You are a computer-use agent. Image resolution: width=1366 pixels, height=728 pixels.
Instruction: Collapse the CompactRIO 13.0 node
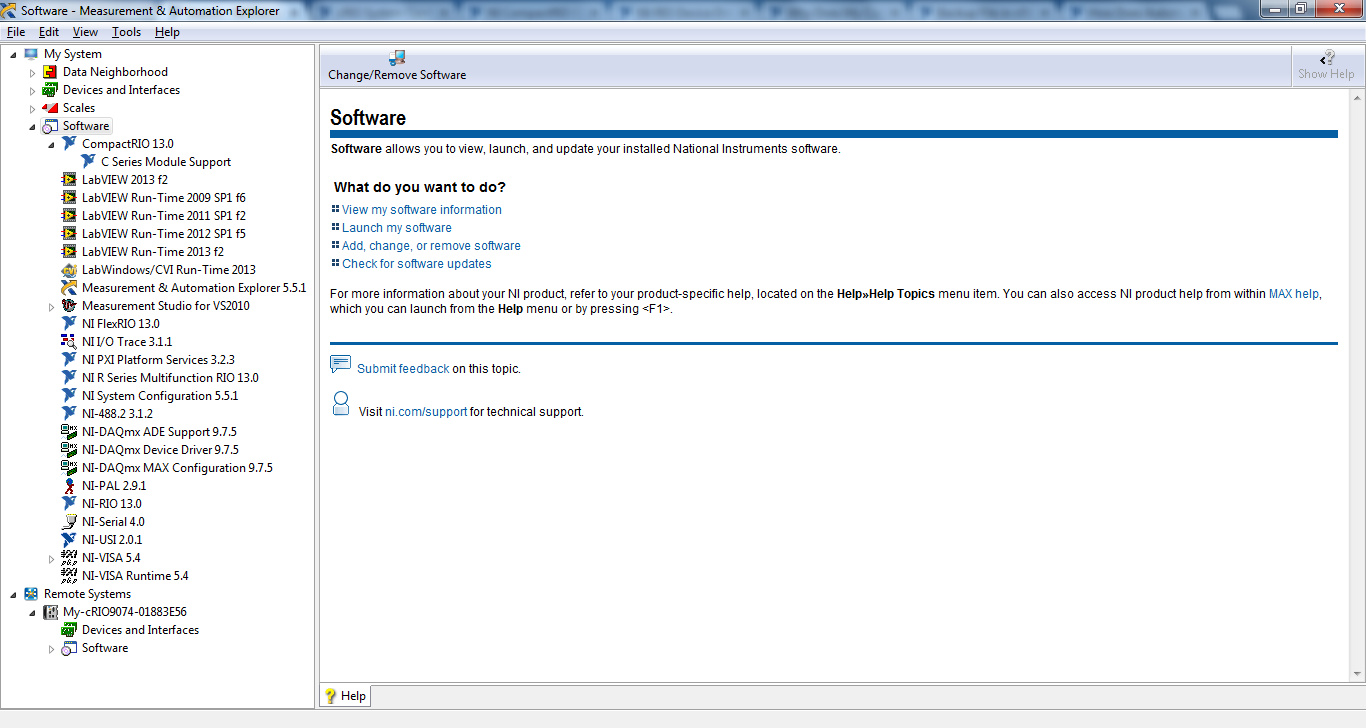(51, 144)
